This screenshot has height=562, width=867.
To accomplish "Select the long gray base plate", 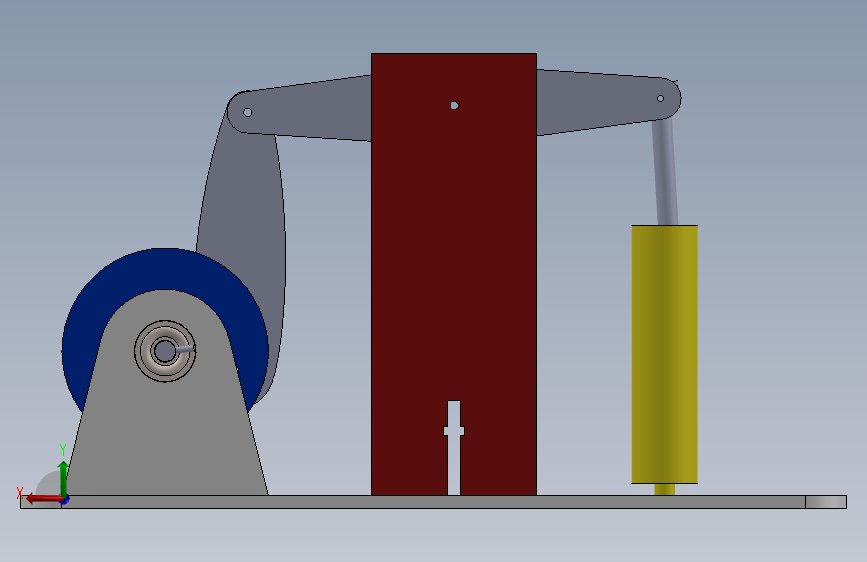I will 434,502.
